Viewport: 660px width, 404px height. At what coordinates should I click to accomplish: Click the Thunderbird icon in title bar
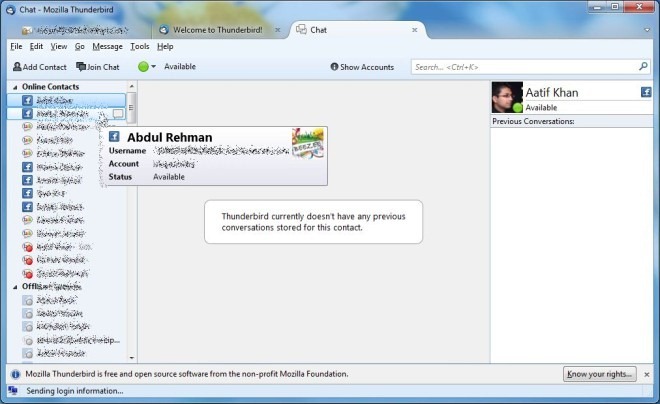[x=11, y=9]
